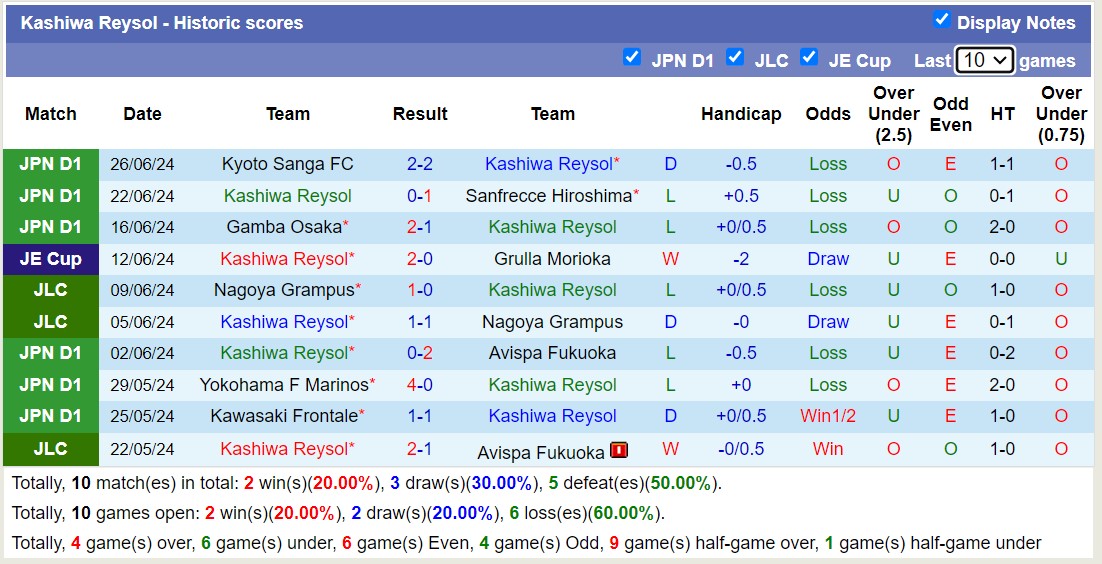Click the 2-2 result on 26/06/24

(x=419, y=164)
